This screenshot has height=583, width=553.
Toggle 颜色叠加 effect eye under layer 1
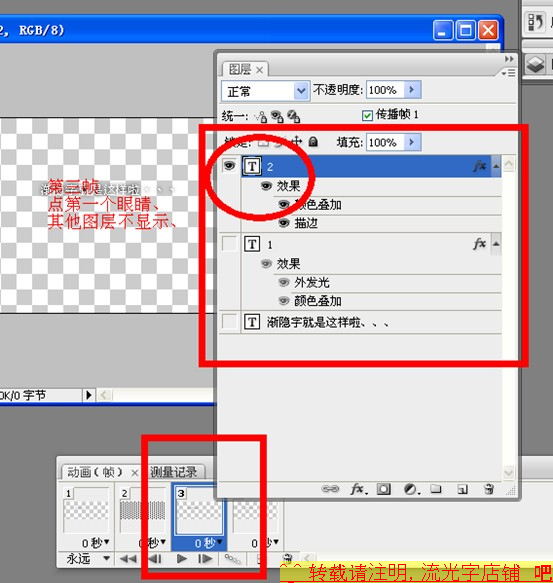coord(284,301)
